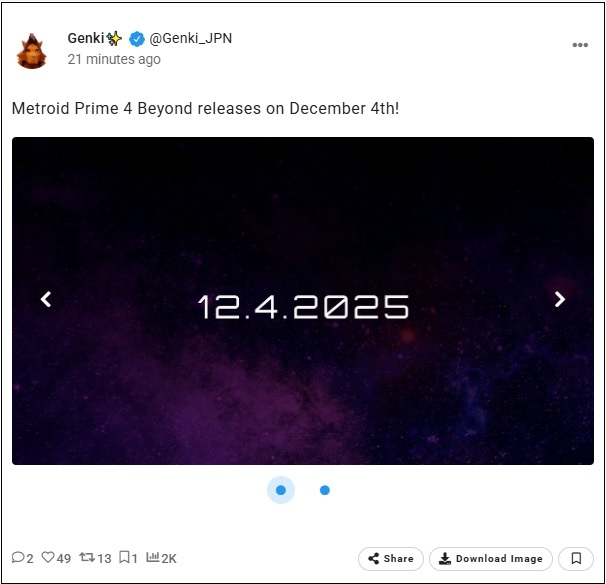Repost using the retweet arrows icon
The image size is (606, 584).
tap(87, 557)
